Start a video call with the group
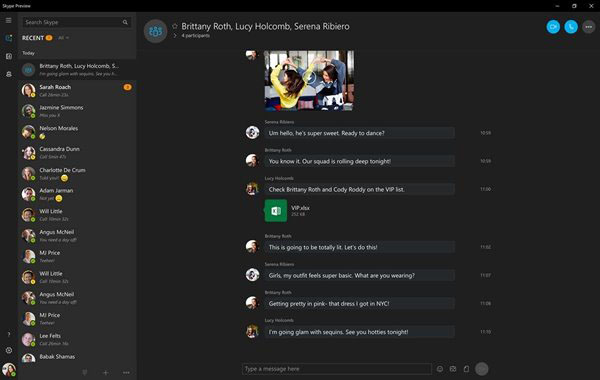Screen dimensions: 600x380 pos(553,27)
